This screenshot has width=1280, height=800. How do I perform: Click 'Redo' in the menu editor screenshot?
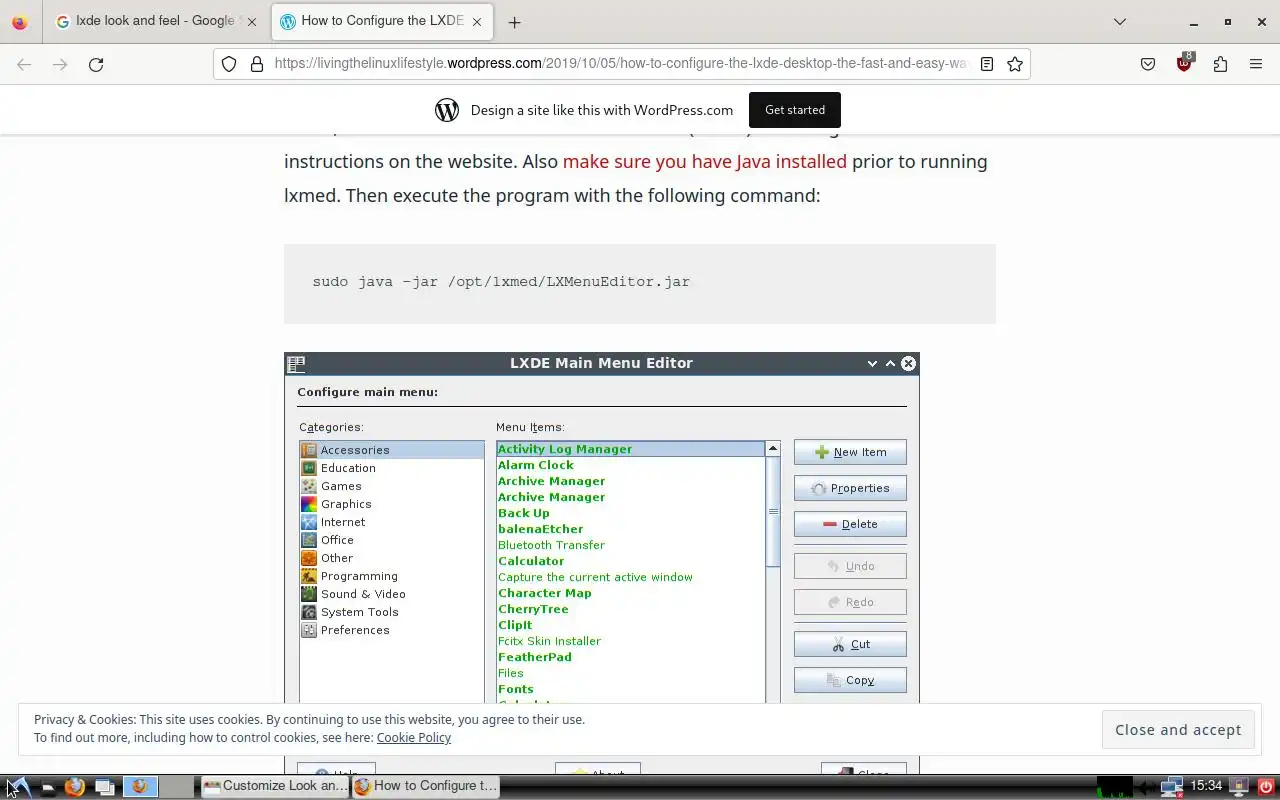(x=850, y=602)
